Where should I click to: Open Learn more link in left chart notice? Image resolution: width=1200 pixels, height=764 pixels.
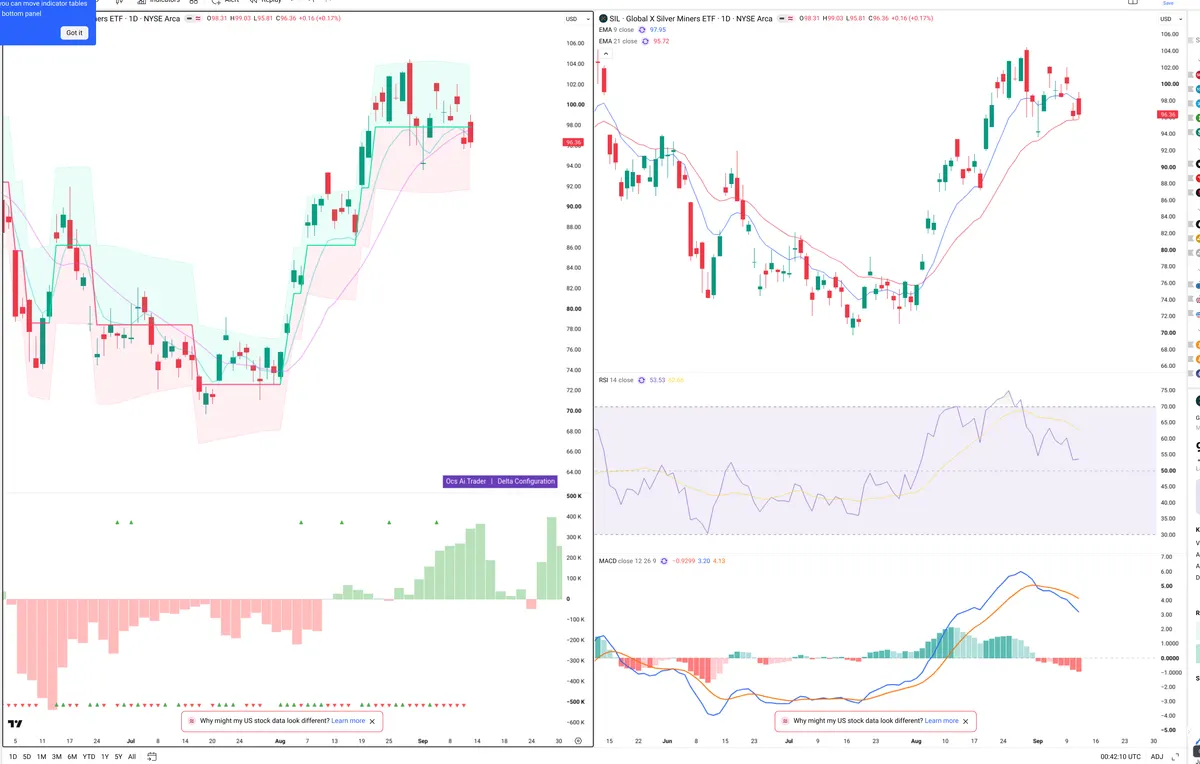[x=349, y=721]
